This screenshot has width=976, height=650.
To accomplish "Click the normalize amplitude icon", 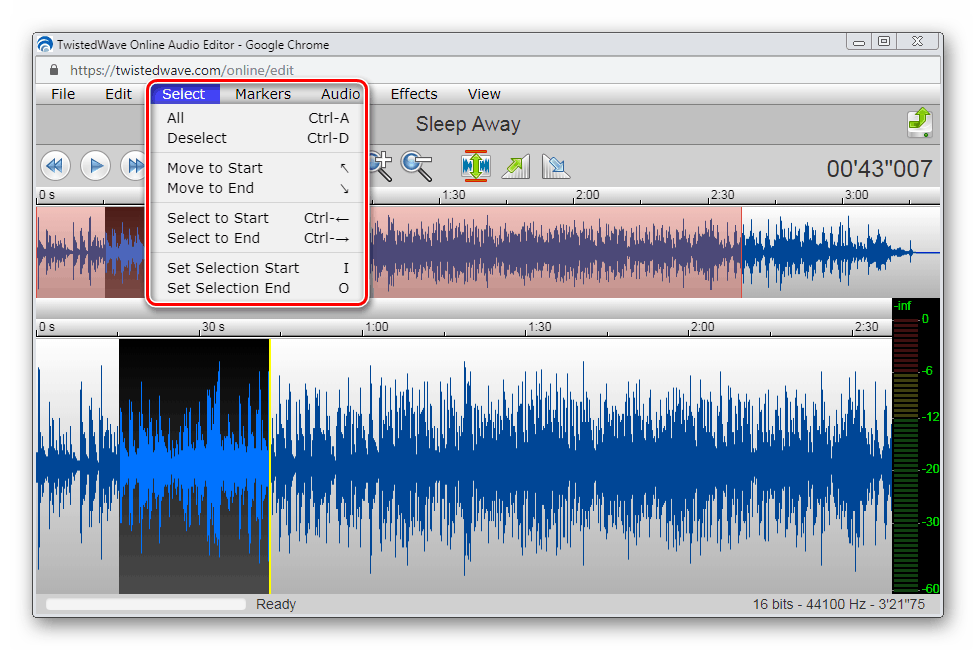I will point(476,165).
